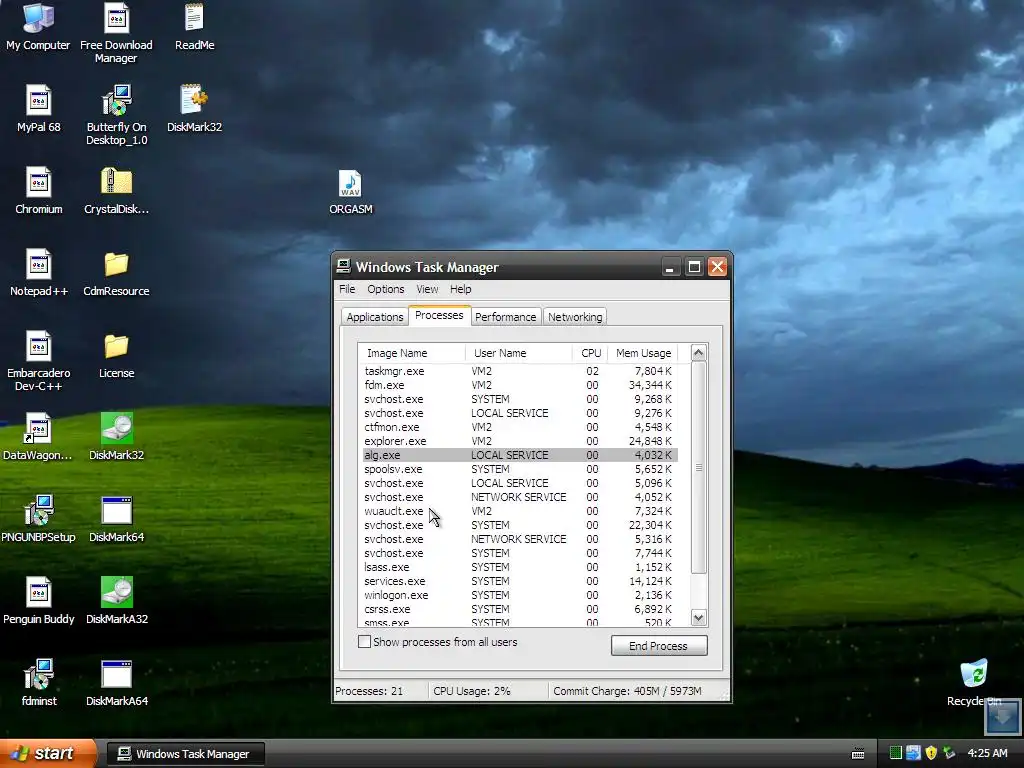
Task: Open CdmResource folder icon
Action: click(x=116, y=272)
